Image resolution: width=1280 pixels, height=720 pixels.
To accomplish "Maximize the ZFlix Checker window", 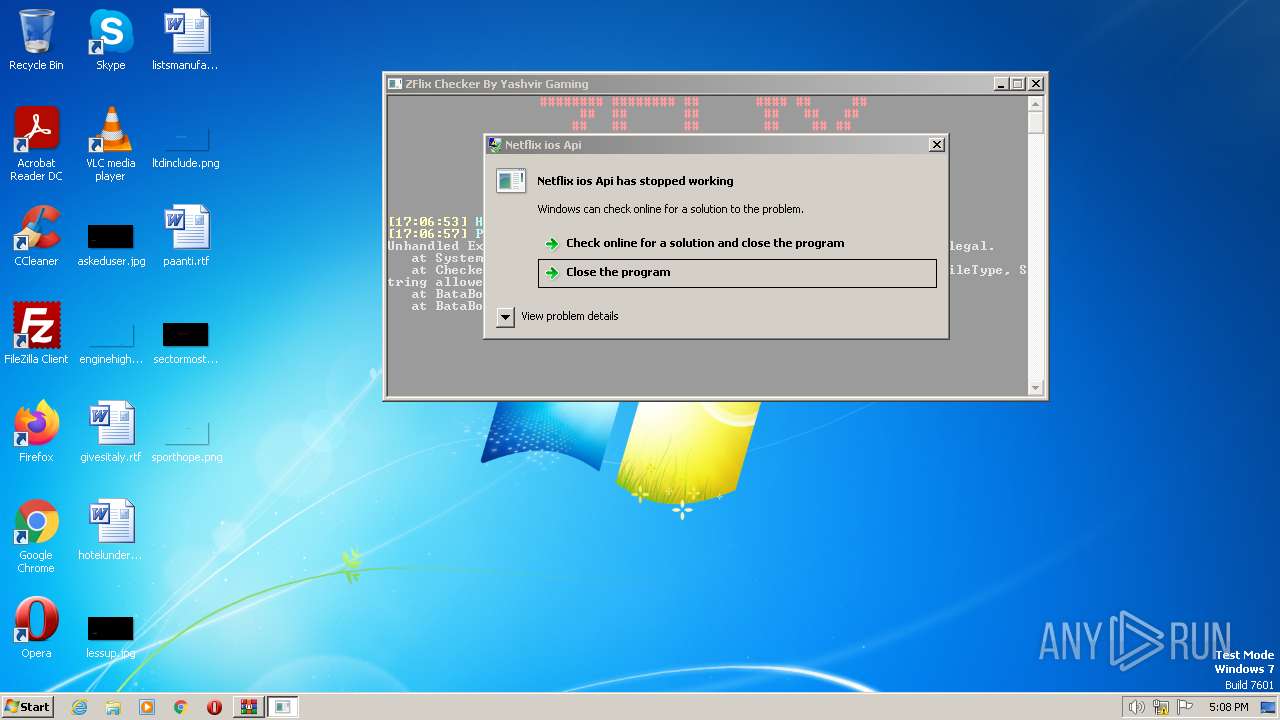I will coord(1018,84).
